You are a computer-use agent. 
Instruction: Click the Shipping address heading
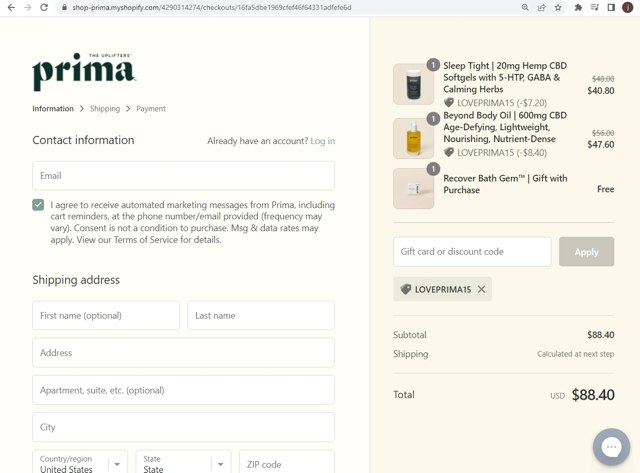[76, 280]
